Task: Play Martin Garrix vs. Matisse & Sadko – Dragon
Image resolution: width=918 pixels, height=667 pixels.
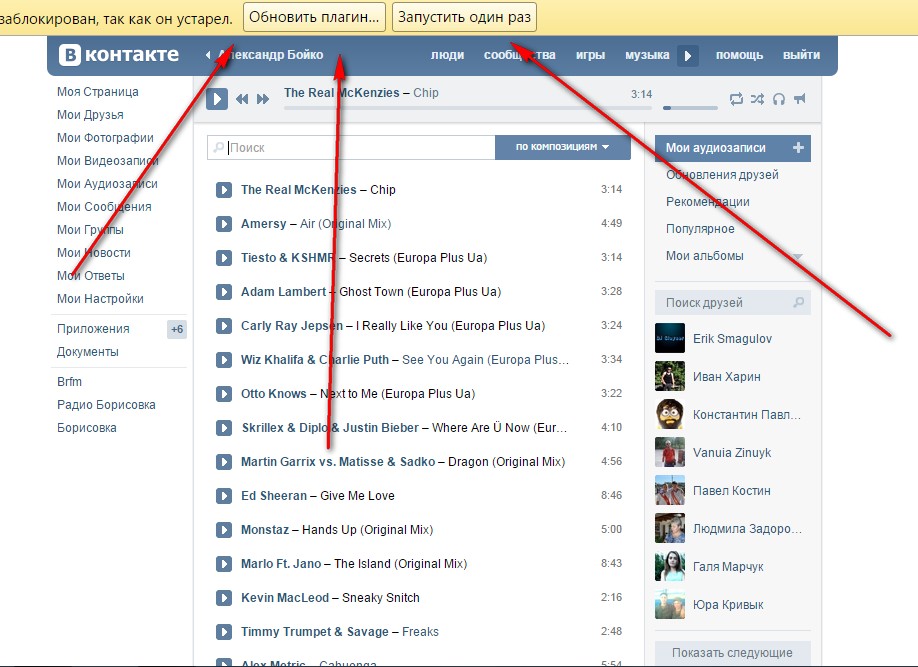Action: click(224, 461)
